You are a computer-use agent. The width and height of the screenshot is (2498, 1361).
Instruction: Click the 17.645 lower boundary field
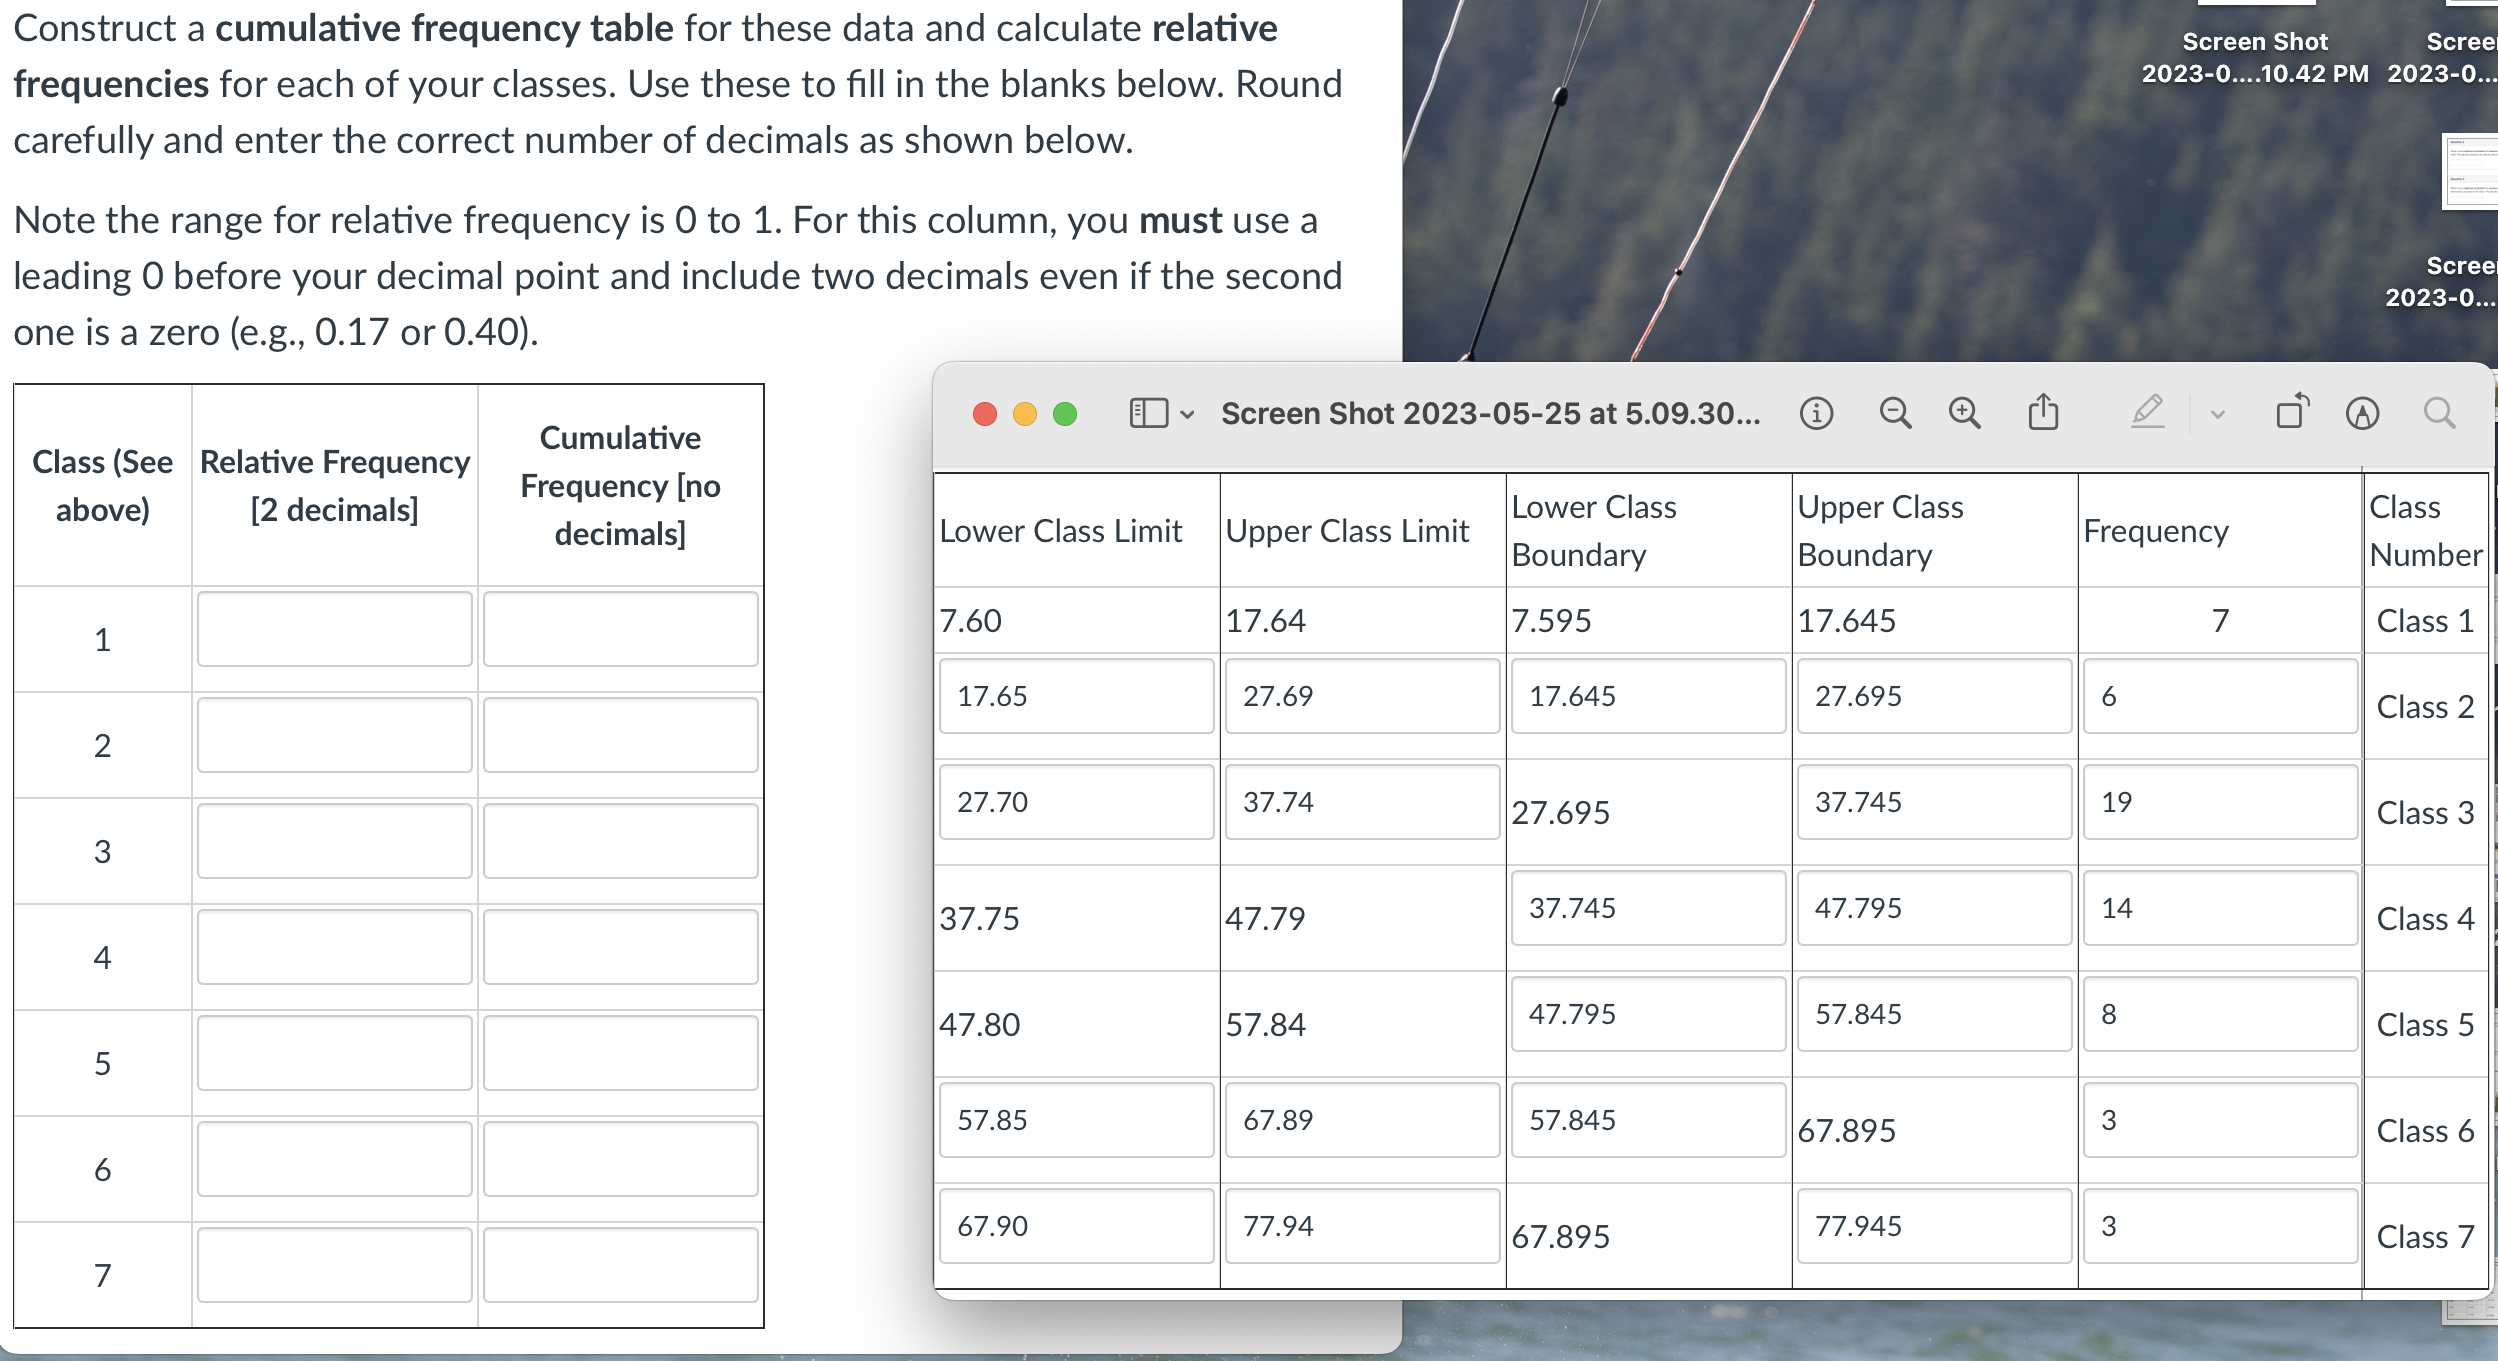point(1649,696)
